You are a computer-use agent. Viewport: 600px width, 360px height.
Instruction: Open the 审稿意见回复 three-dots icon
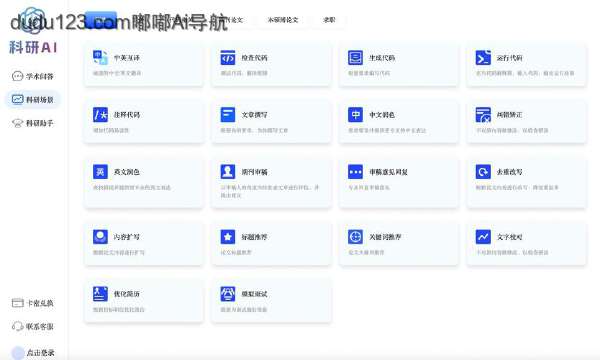click(x=355, y=171)
